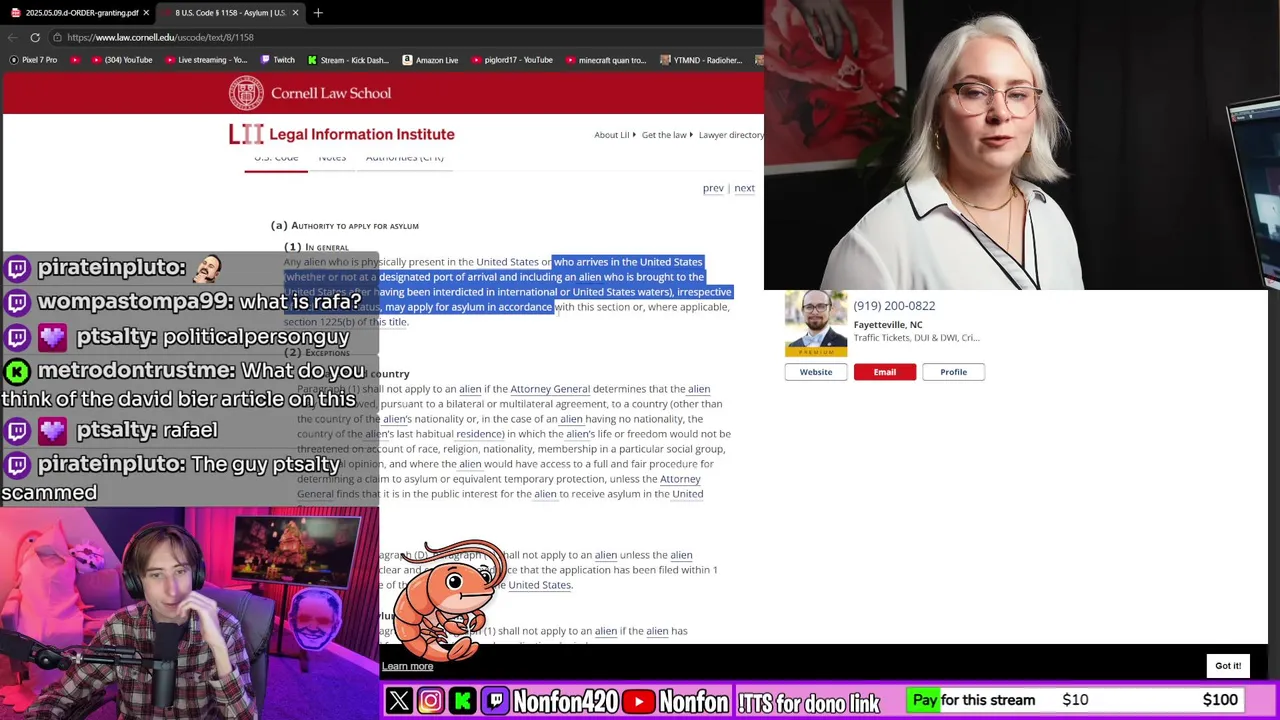Open the (304) YouTube bookmark

point(121,60)
